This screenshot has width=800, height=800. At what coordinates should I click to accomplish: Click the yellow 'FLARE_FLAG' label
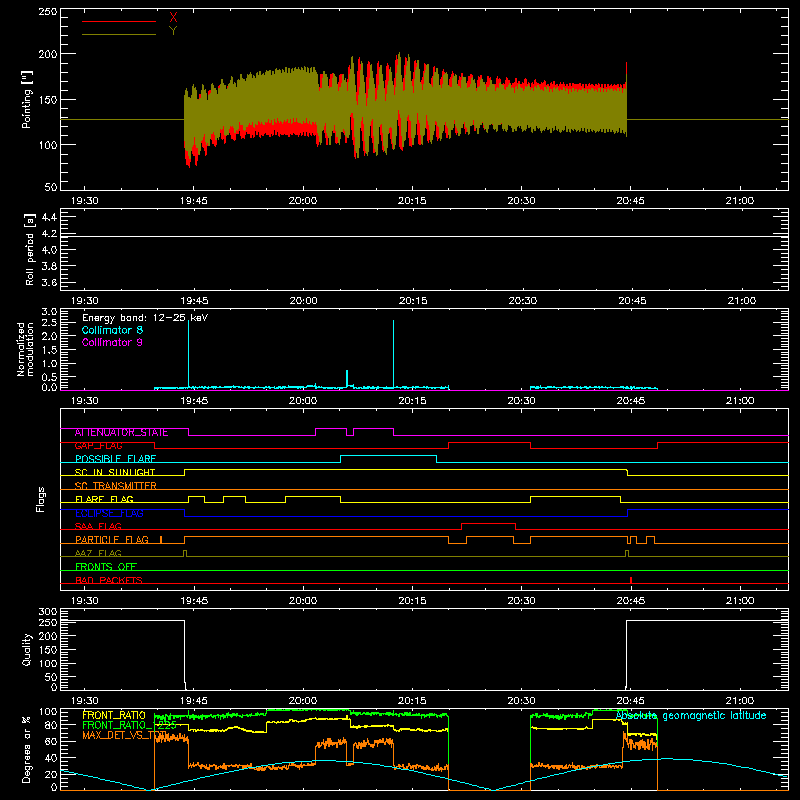(104, 499)
